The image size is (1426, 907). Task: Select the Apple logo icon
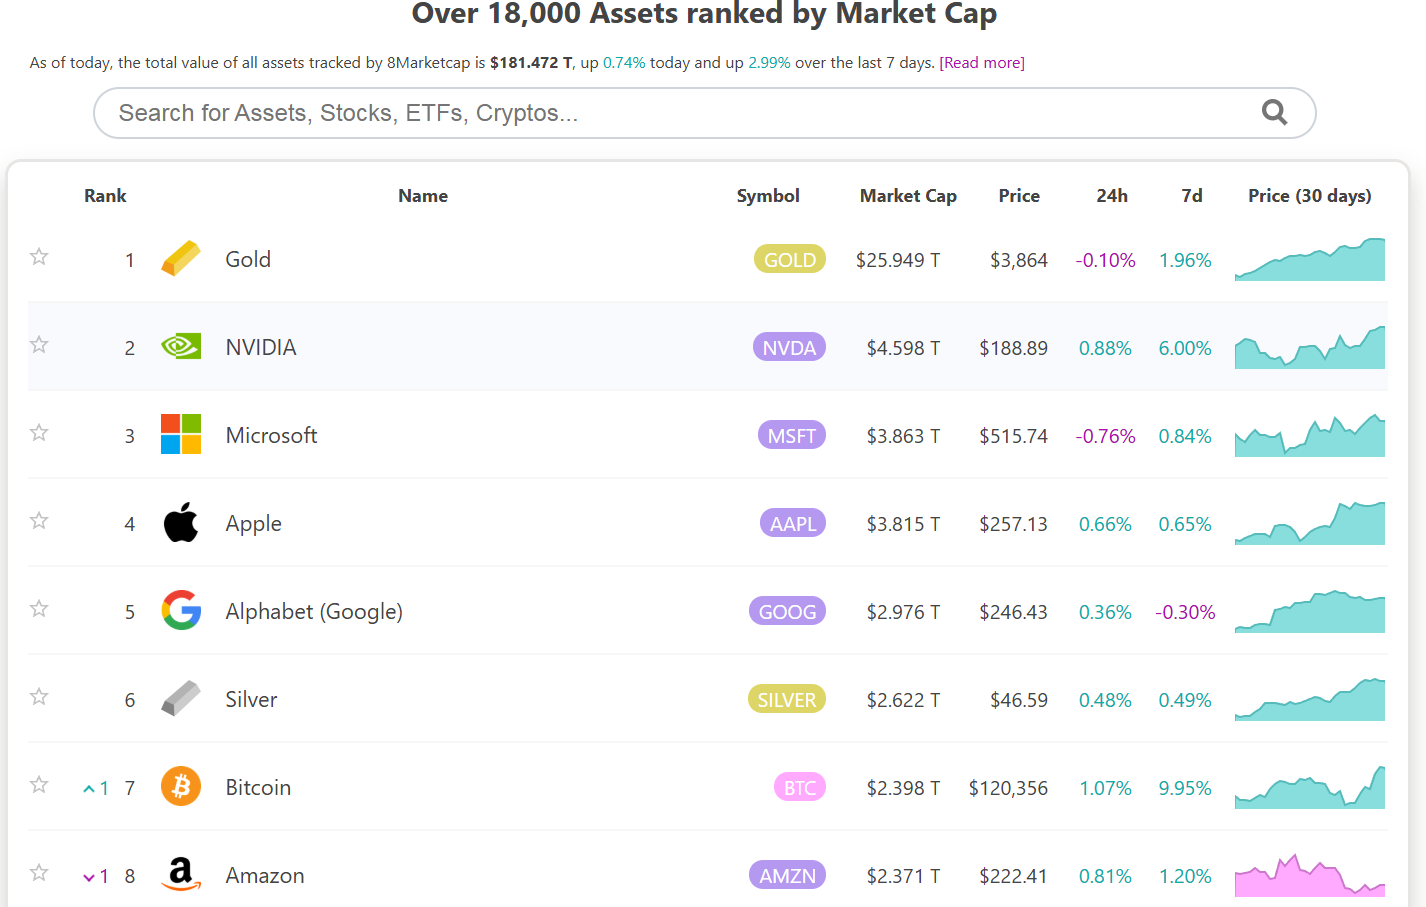tap(181, 523)
